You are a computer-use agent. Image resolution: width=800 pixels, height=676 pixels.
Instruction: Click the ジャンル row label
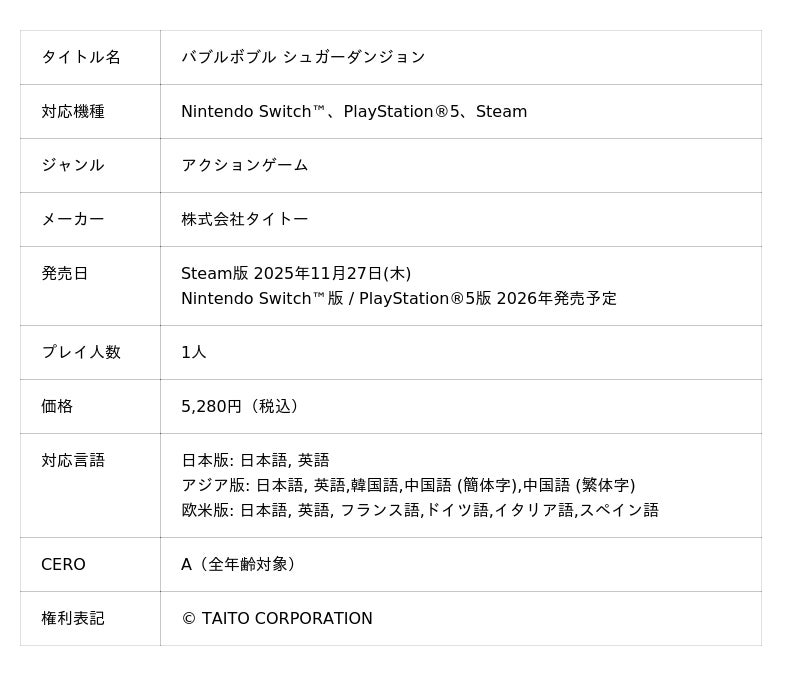pyautogui.click(x=73, y=165)
